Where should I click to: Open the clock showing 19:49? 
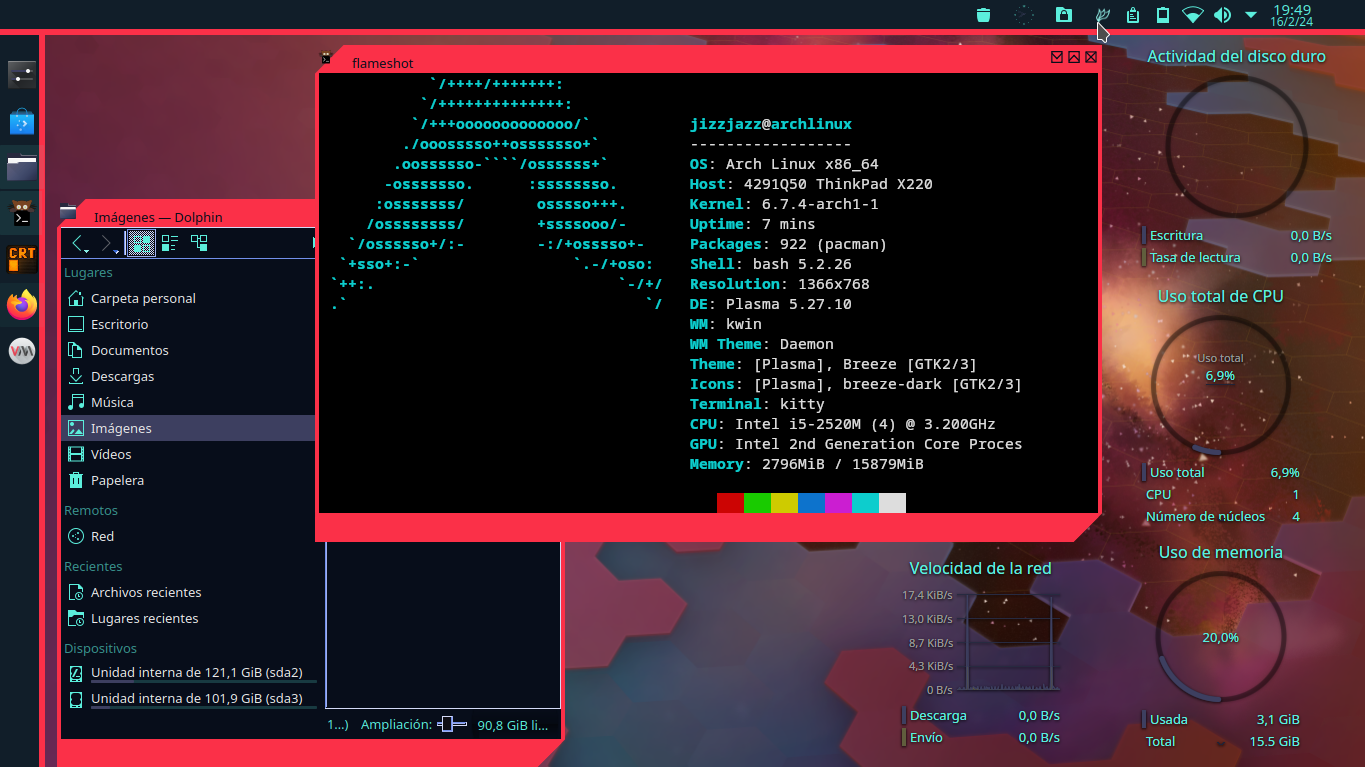point(1291,14)
